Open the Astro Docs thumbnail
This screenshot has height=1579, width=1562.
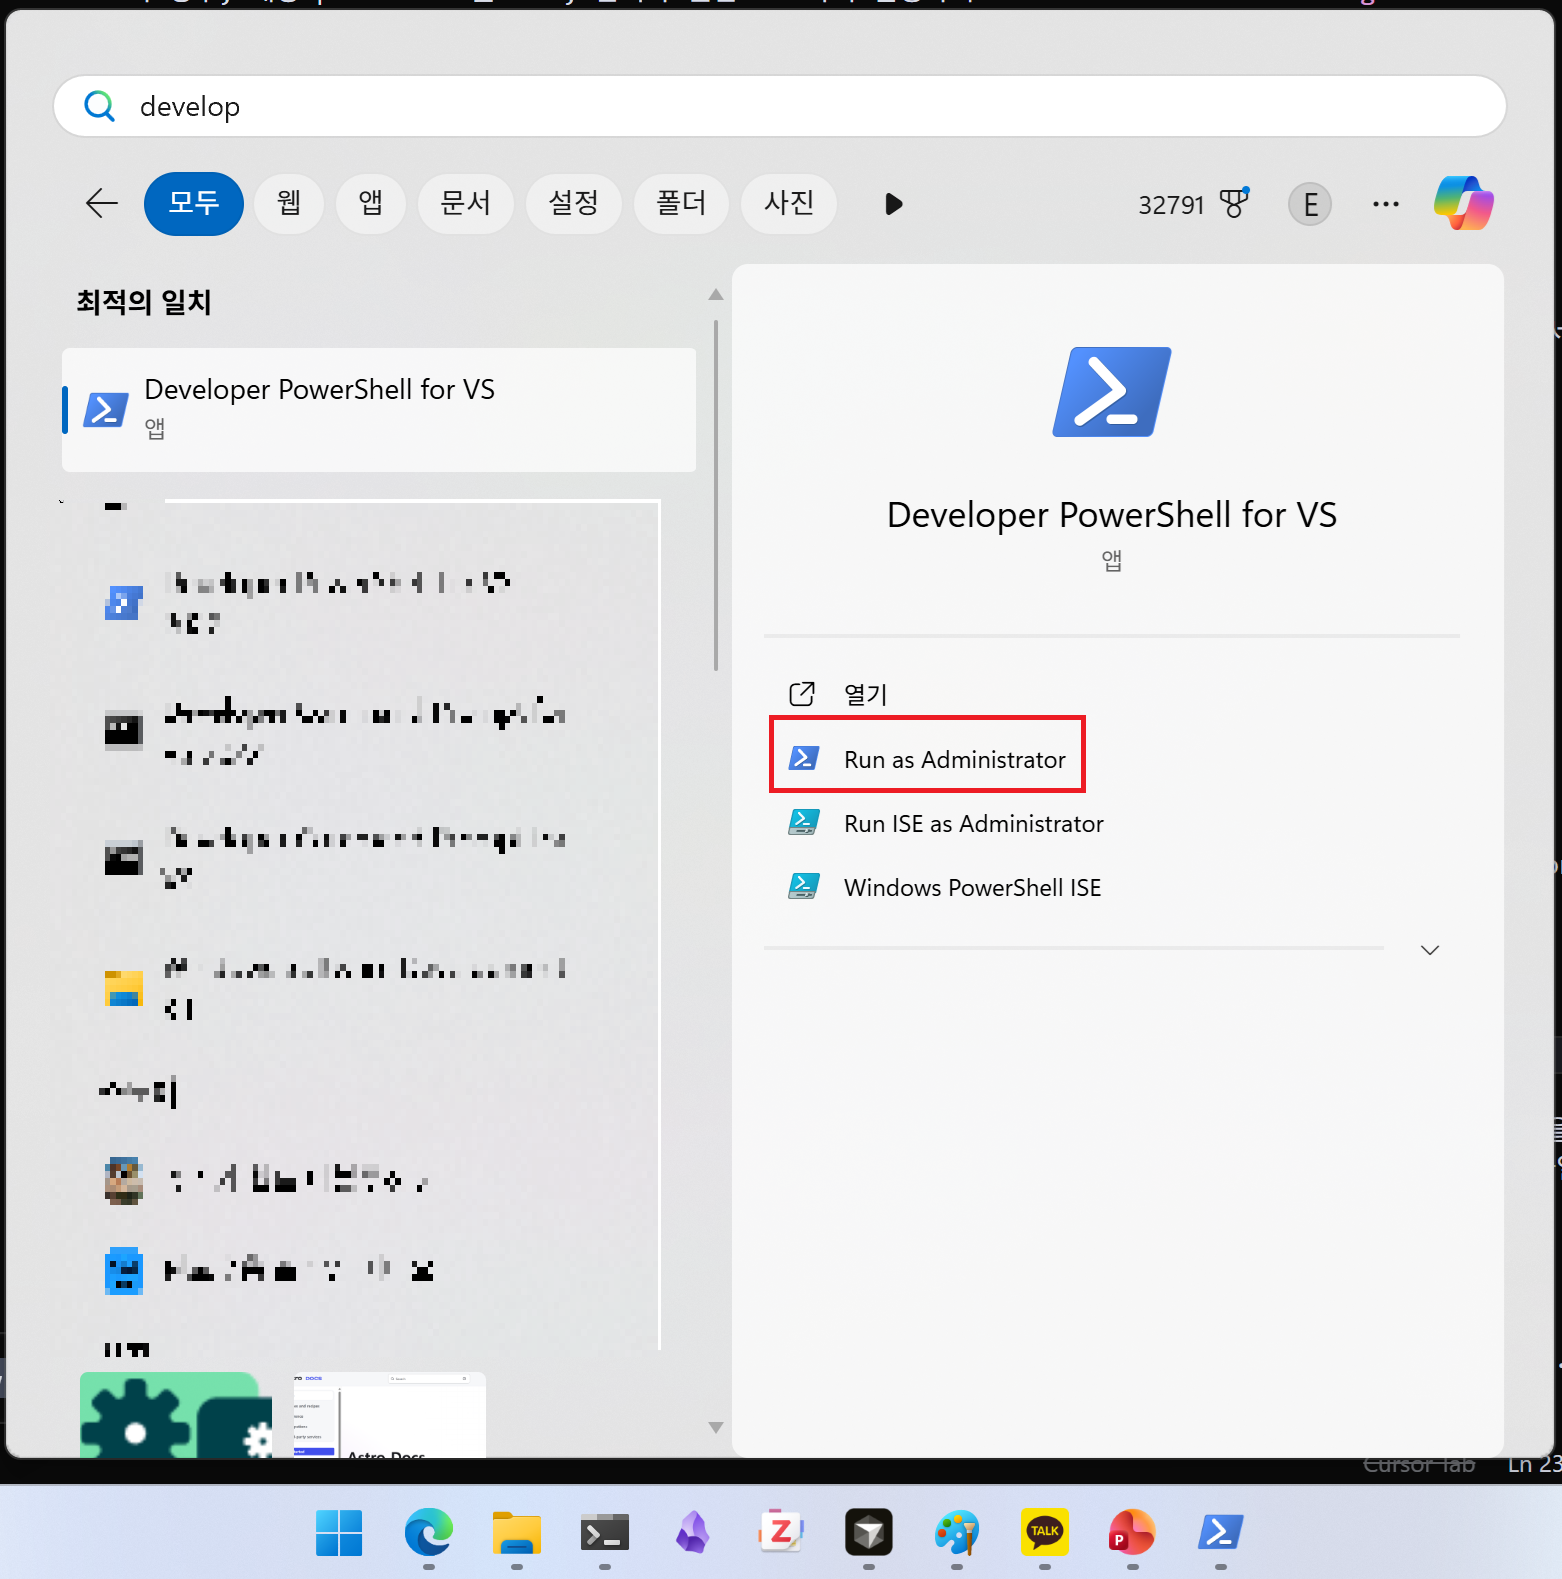[390, 1415]
